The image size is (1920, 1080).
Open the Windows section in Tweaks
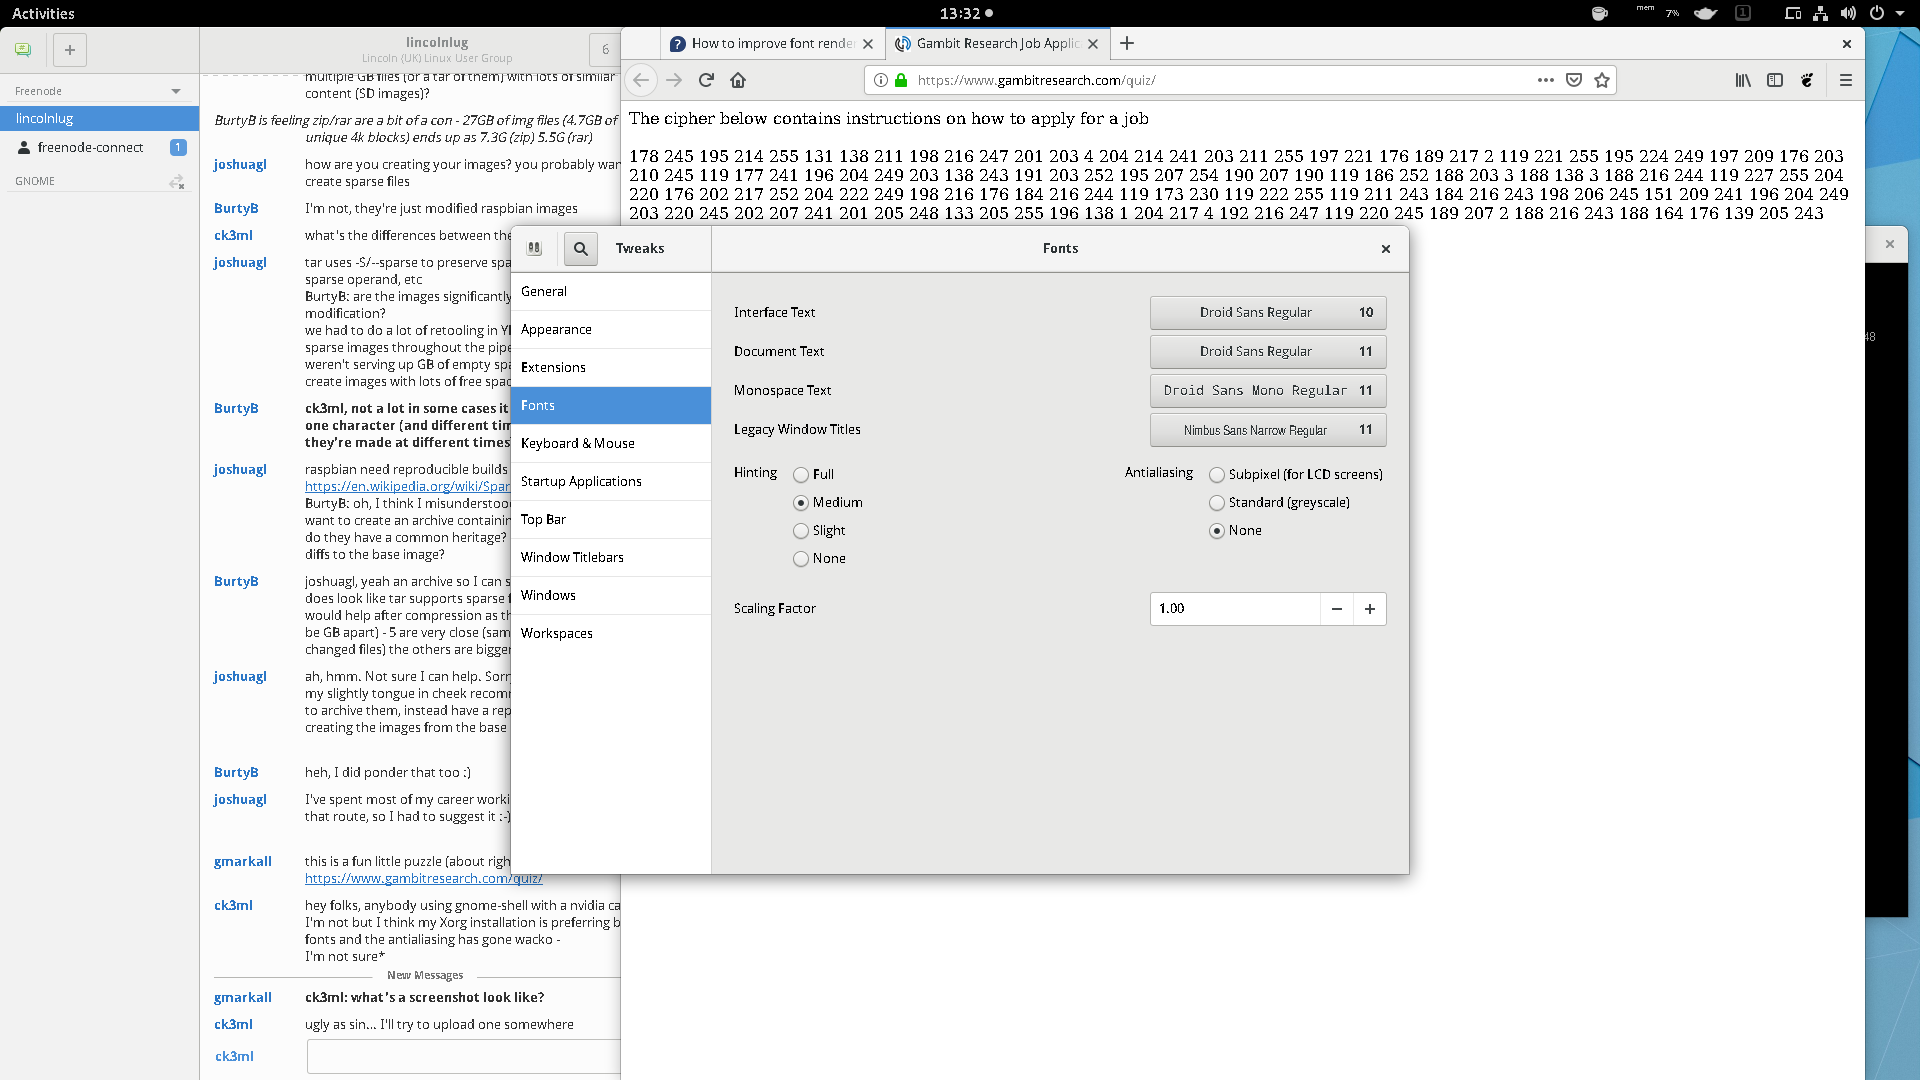[611, 595]
